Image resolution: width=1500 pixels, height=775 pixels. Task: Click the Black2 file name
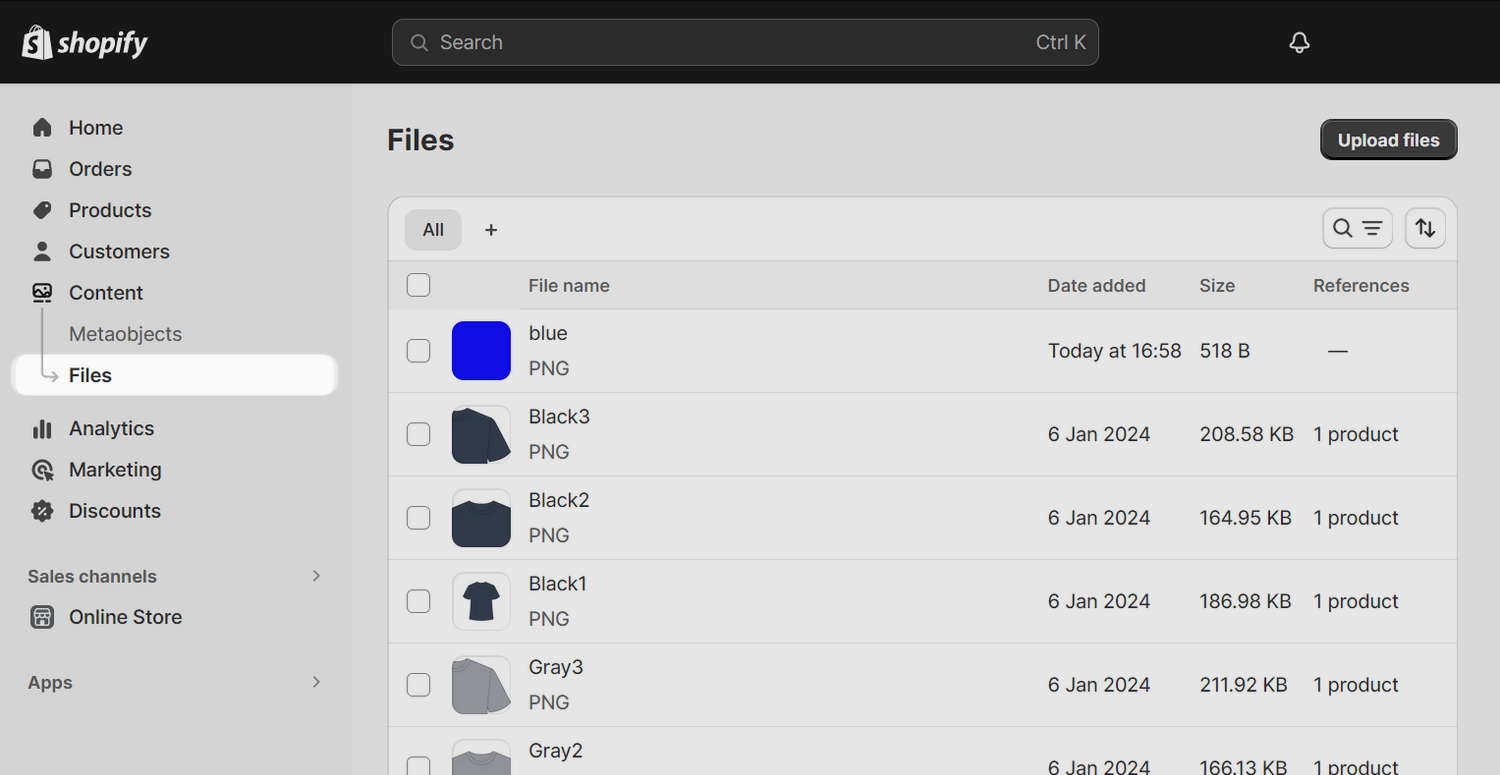point(559,500)
